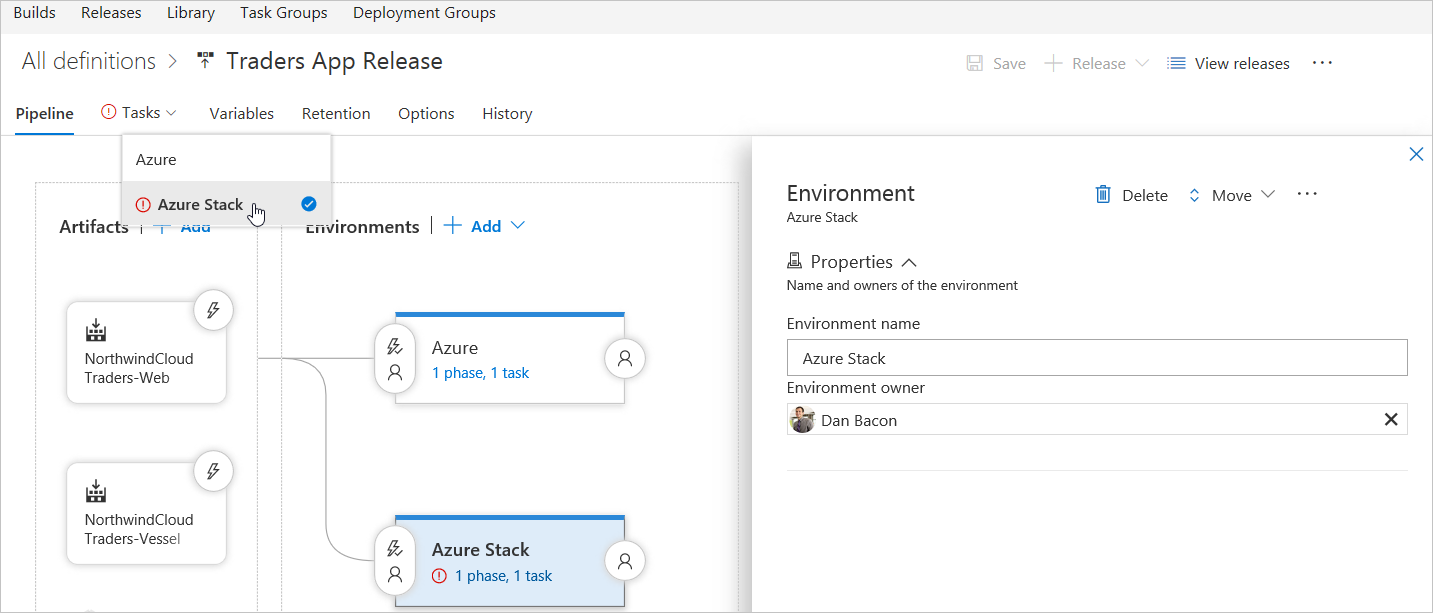
Task: Click build icon in Traders-Vessel artifact card
Action: (x=96, y=492)
